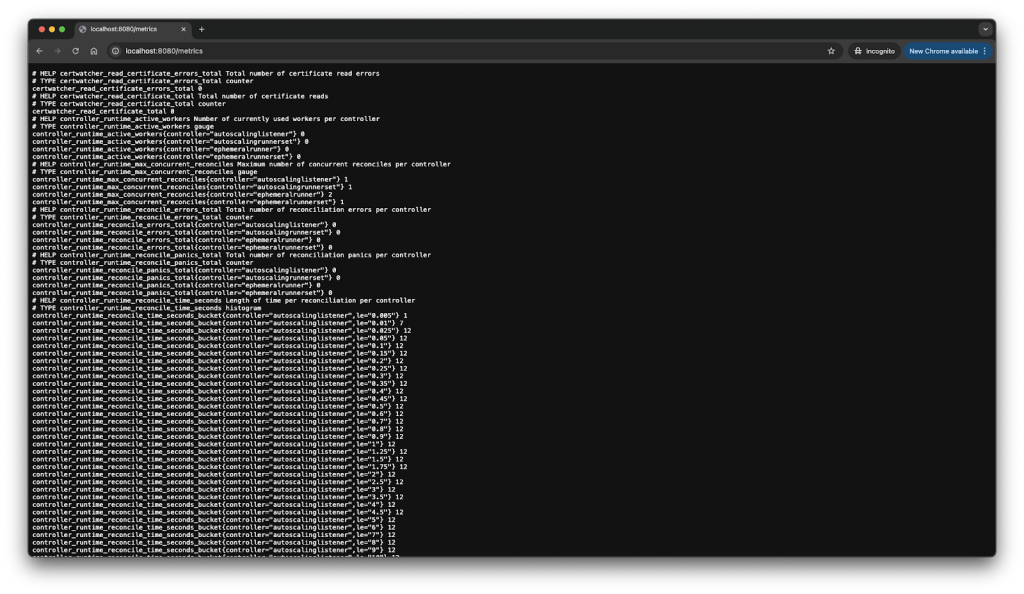
Task: Reload the metrics page
Action: point(75,51)
